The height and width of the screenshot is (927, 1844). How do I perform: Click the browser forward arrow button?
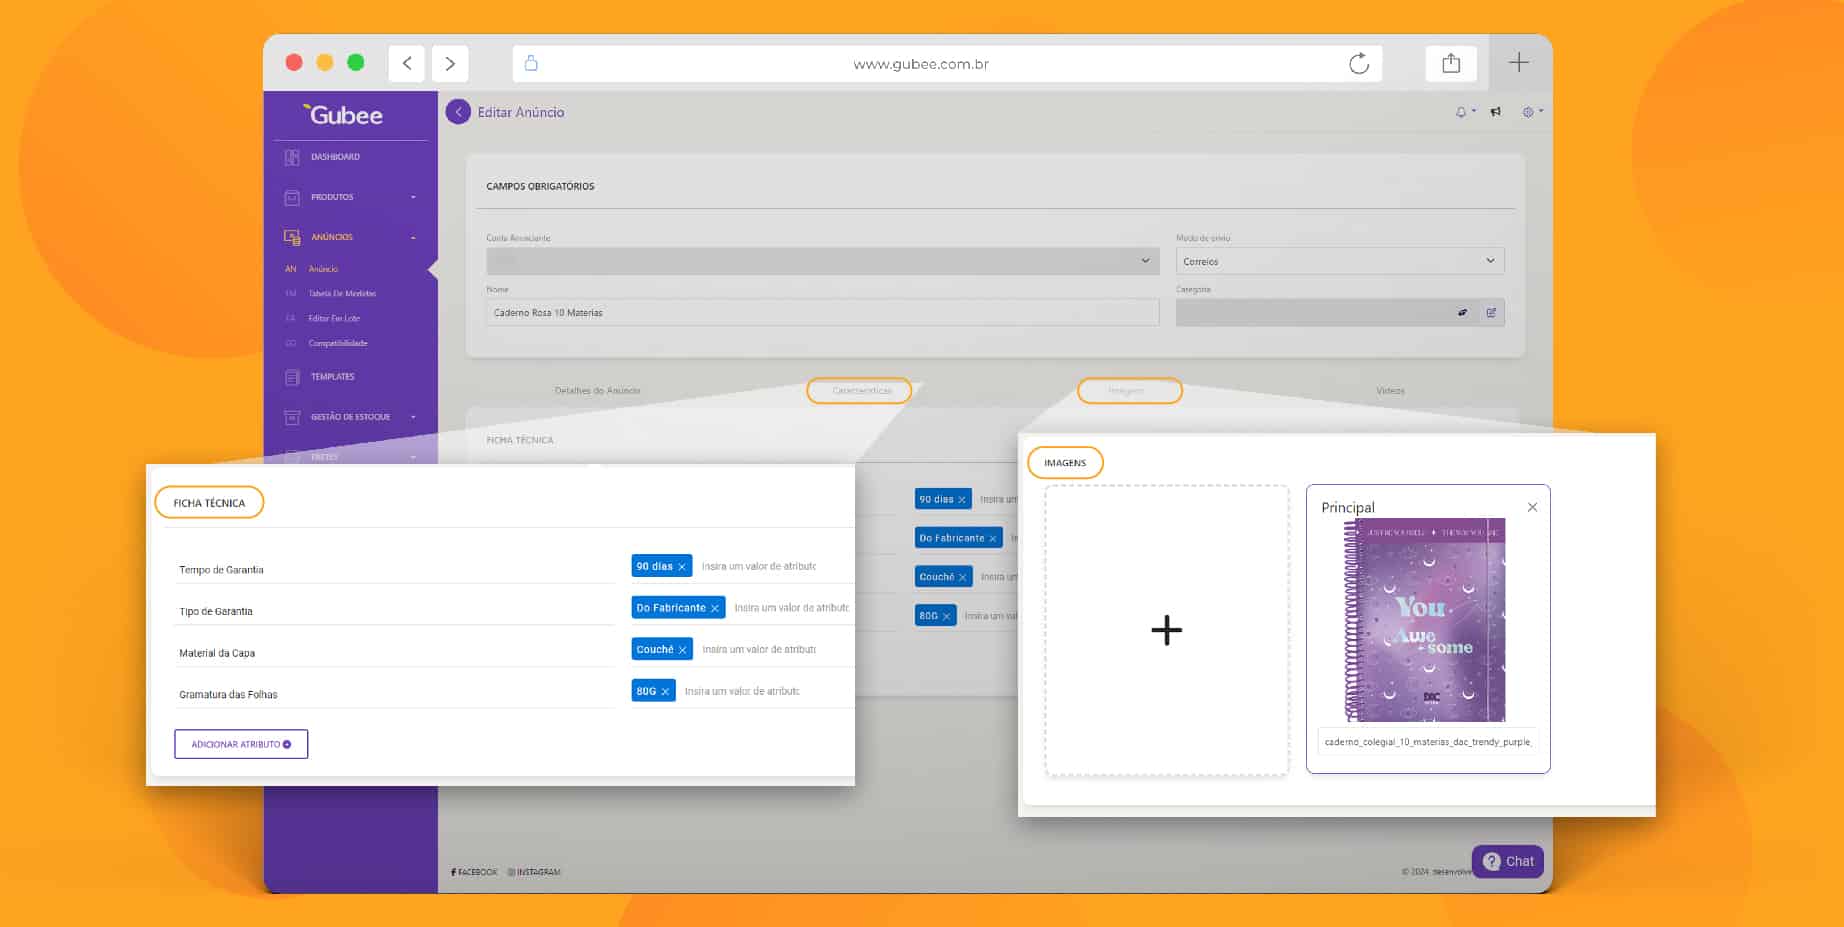click(450, 63)
